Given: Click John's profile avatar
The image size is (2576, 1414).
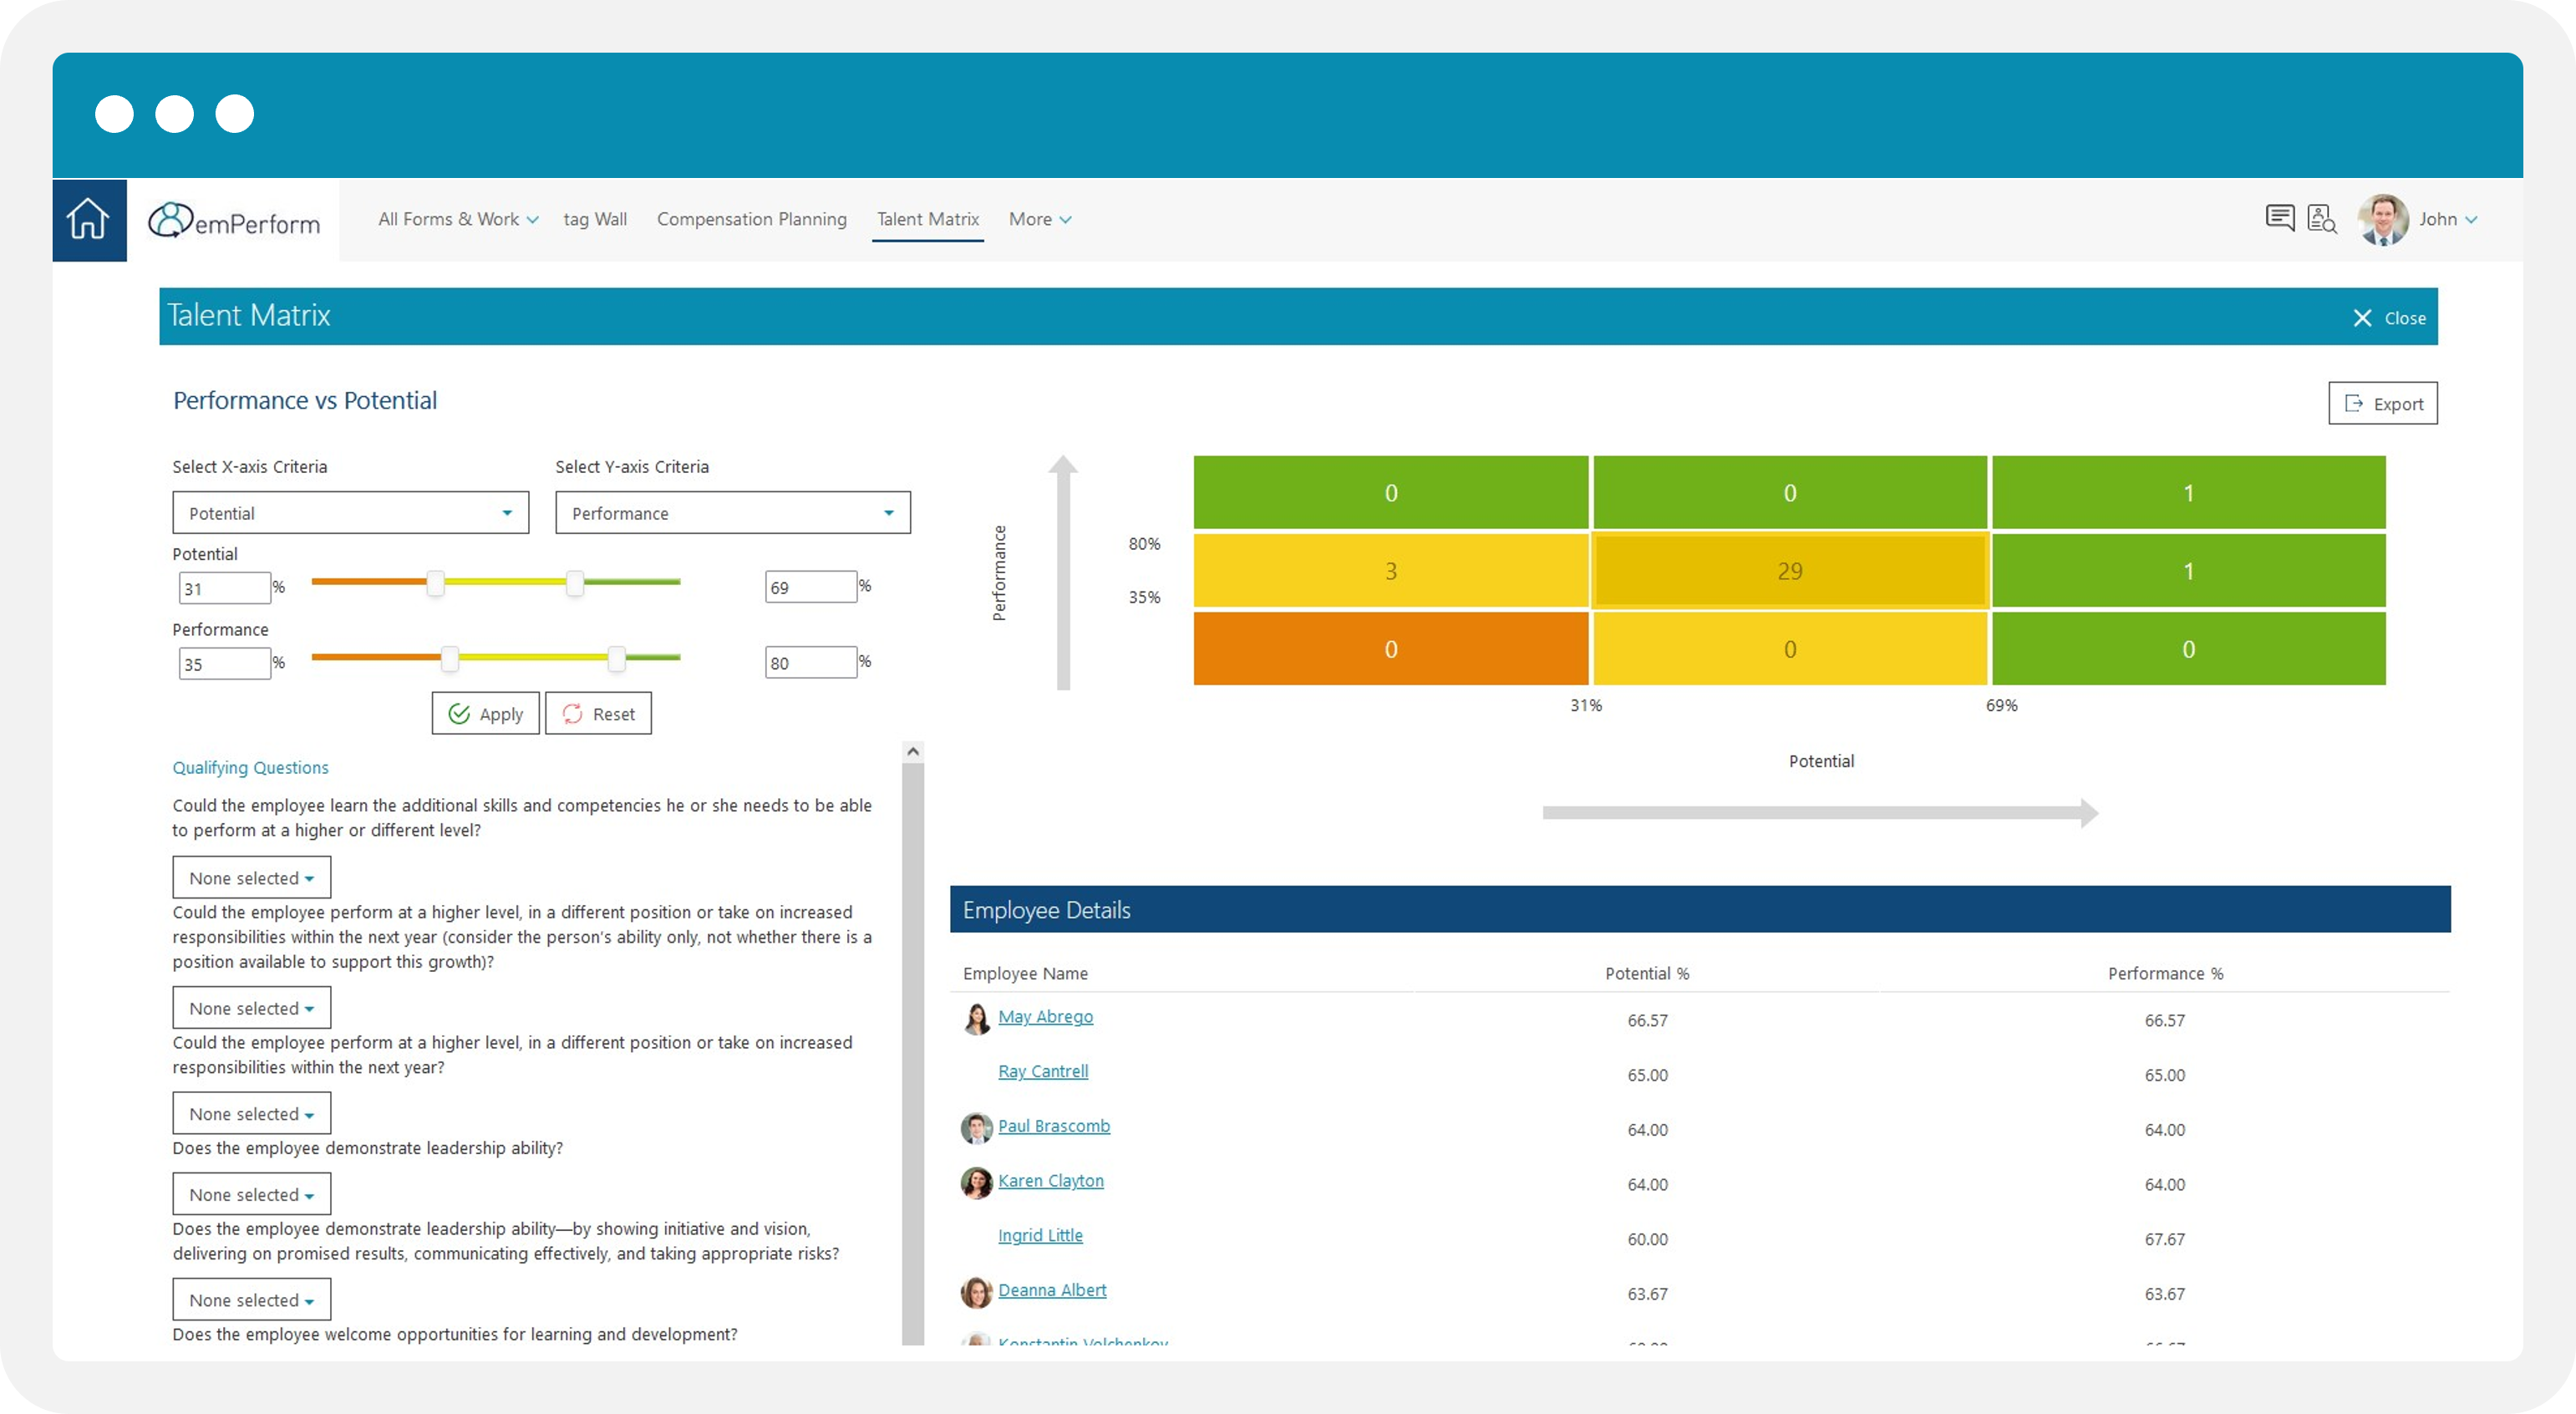Looking at the screenshot, I should [x=2382, y=219].
